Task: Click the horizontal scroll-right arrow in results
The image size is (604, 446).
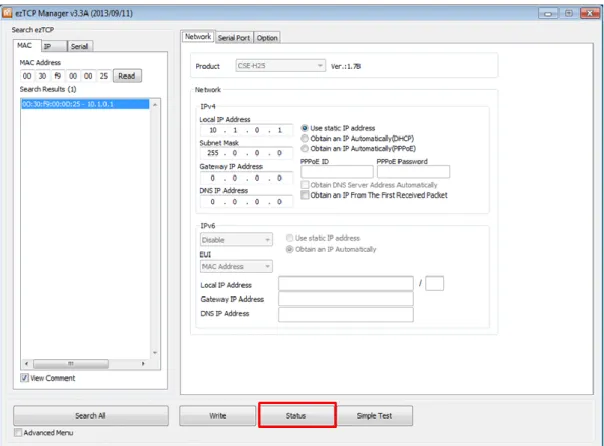Action: pyautogui.click(x=143, y=364)
